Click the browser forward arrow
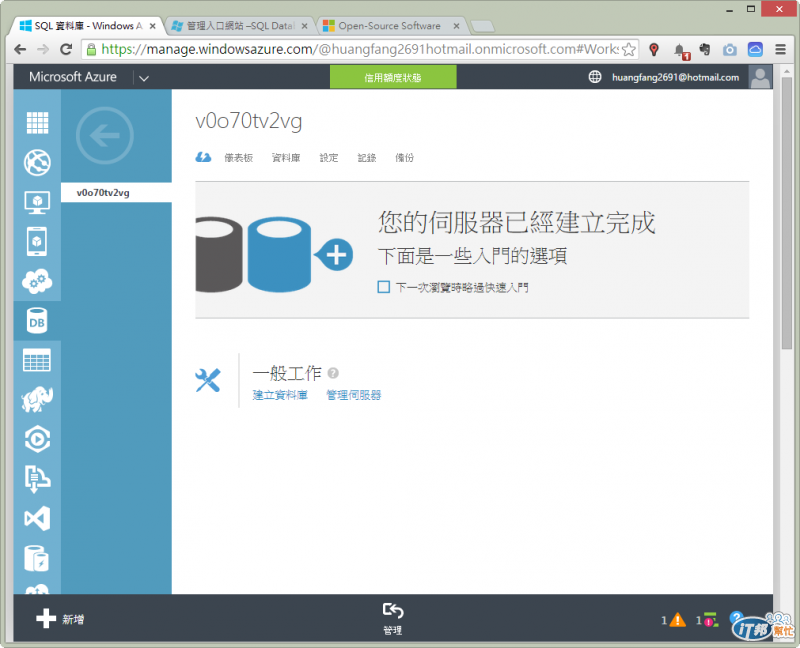Screen dimensions: 800x648 pyautogui.click(x=43, y=49)
